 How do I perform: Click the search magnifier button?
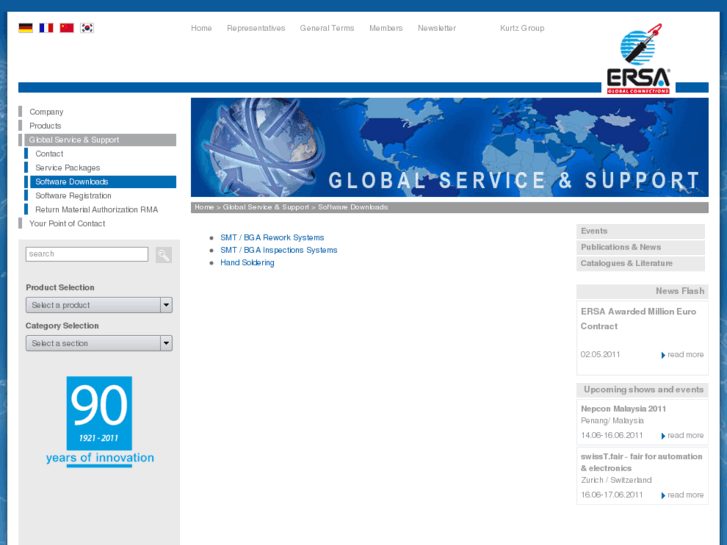[x=164, y=255]
